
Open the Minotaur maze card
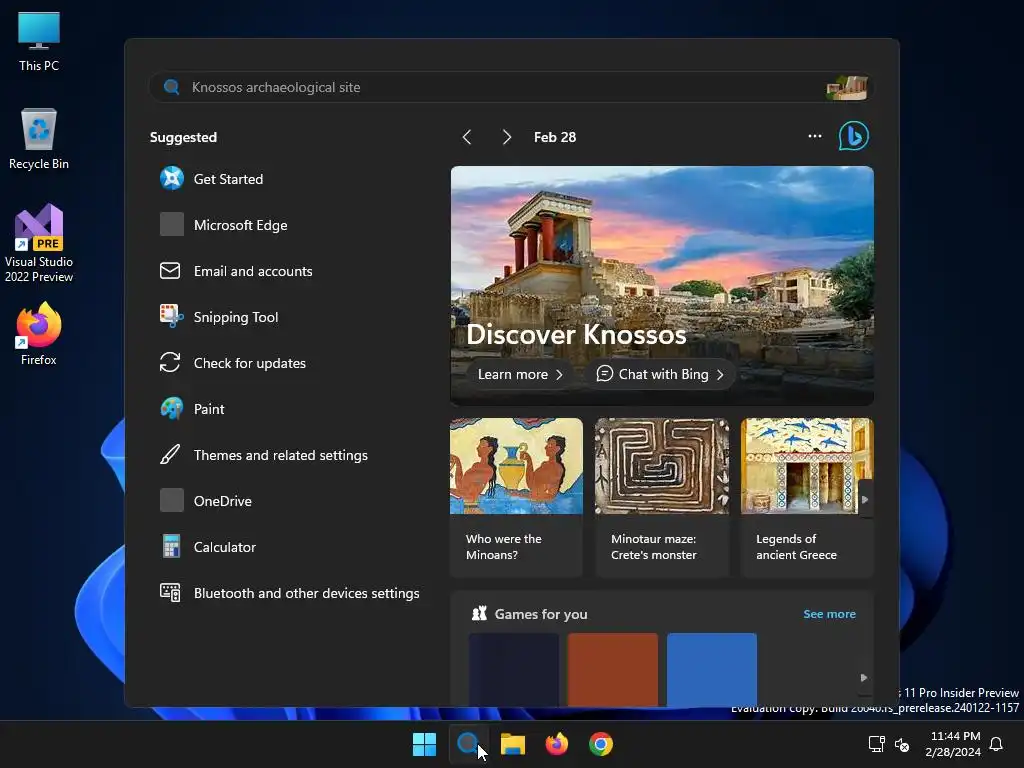tap(662, 497)
